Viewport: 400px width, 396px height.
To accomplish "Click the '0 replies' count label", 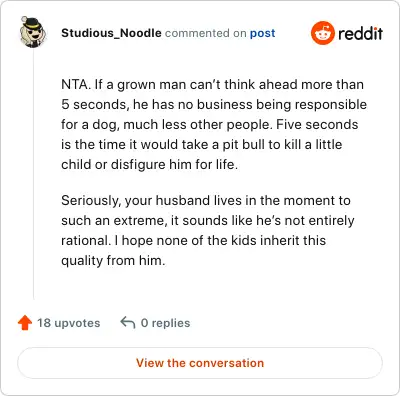I will click(x=165, y=323).
